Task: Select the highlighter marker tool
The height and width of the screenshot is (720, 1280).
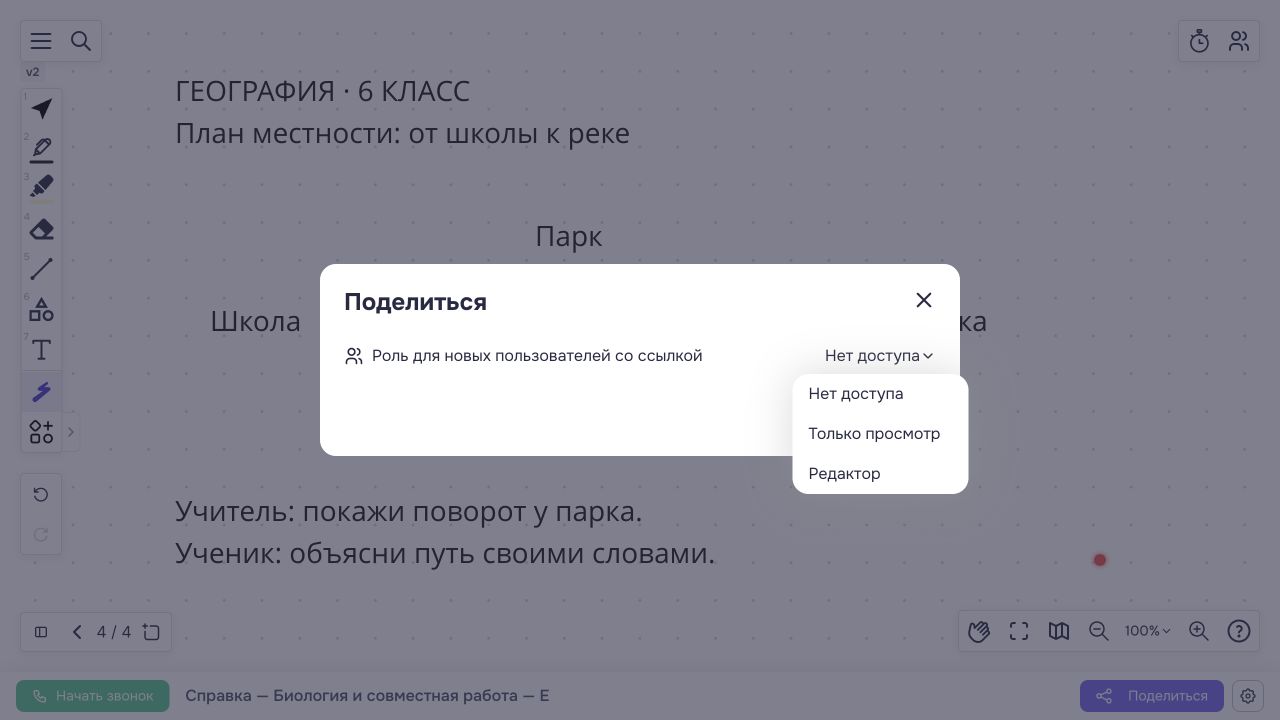Action: tap(41, 189)
